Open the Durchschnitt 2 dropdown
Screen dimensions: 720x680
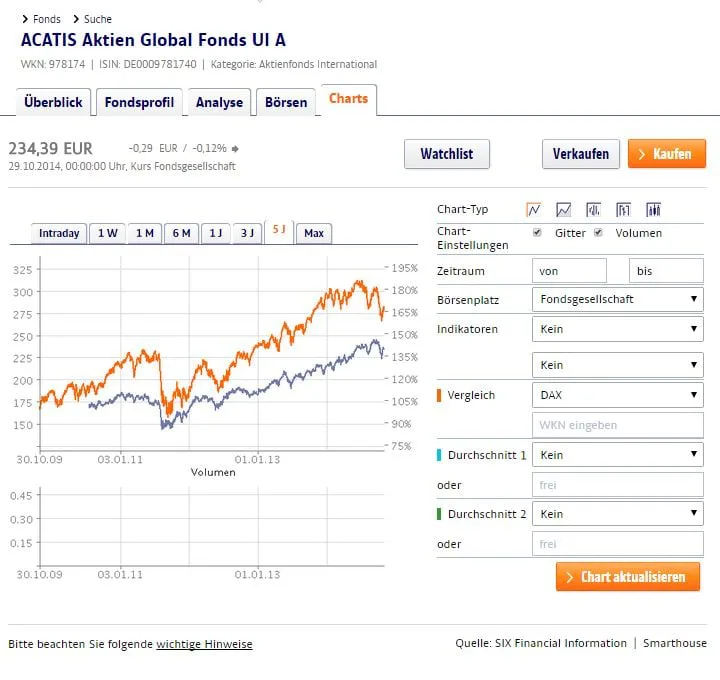pos(618,514)
